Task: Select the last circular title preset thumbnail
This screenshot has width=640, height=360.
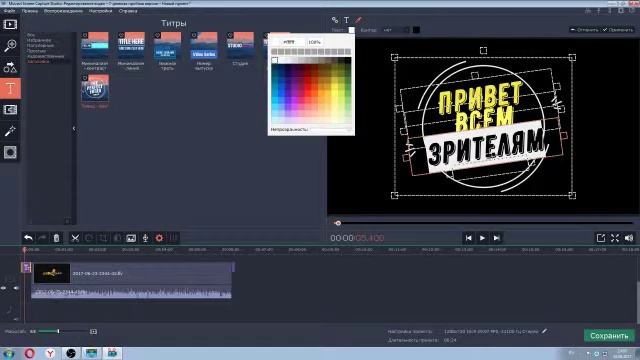Action: (95, 88)
